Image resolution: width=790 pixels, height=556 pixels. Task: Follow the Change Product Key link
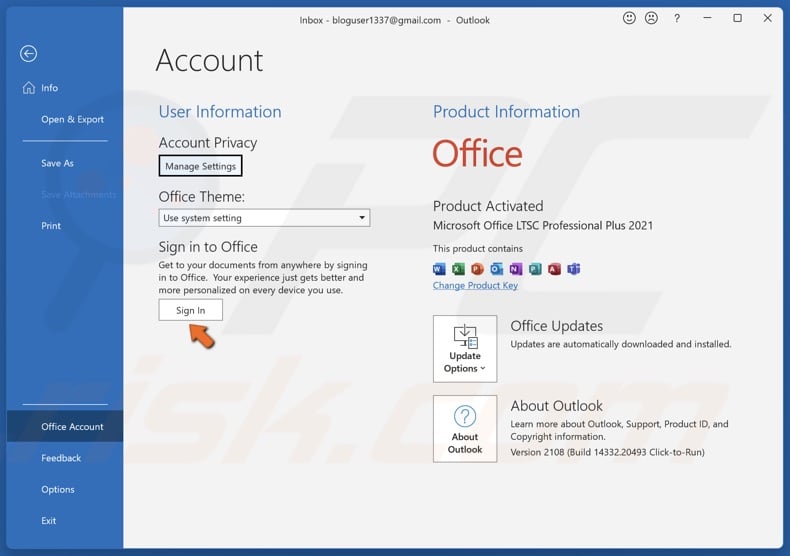coord(475,286)
